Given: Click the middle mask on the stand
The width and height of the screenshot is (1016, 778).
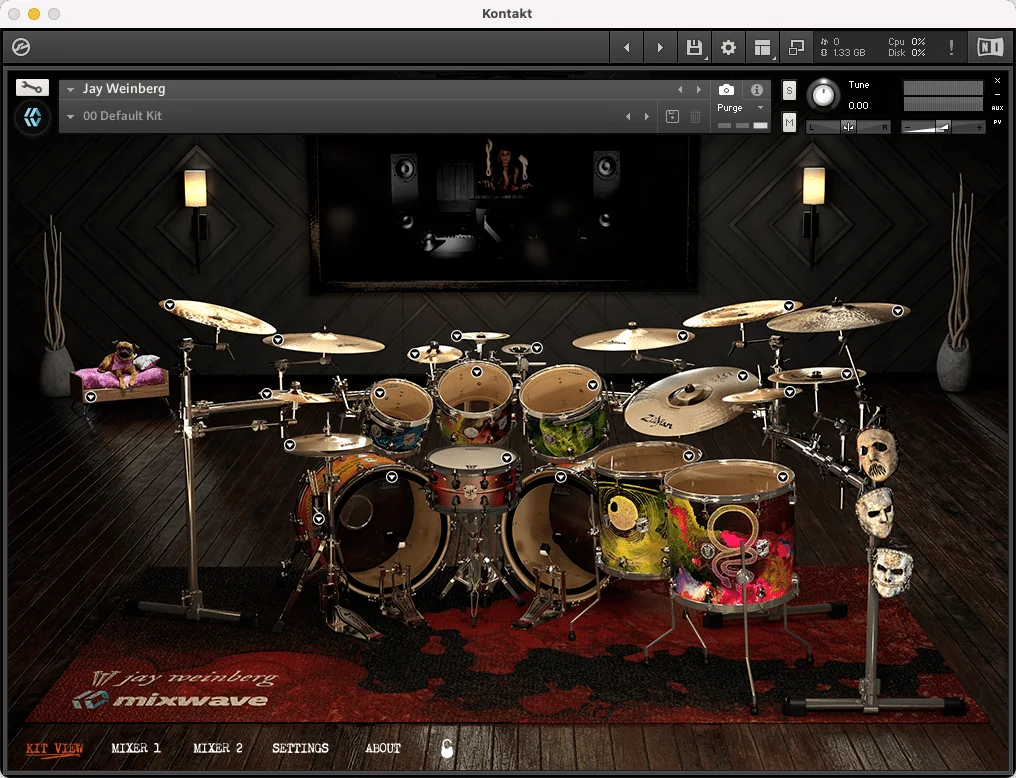Looking at the screenshot, I should pyautogui.click(x=876, y=512).
